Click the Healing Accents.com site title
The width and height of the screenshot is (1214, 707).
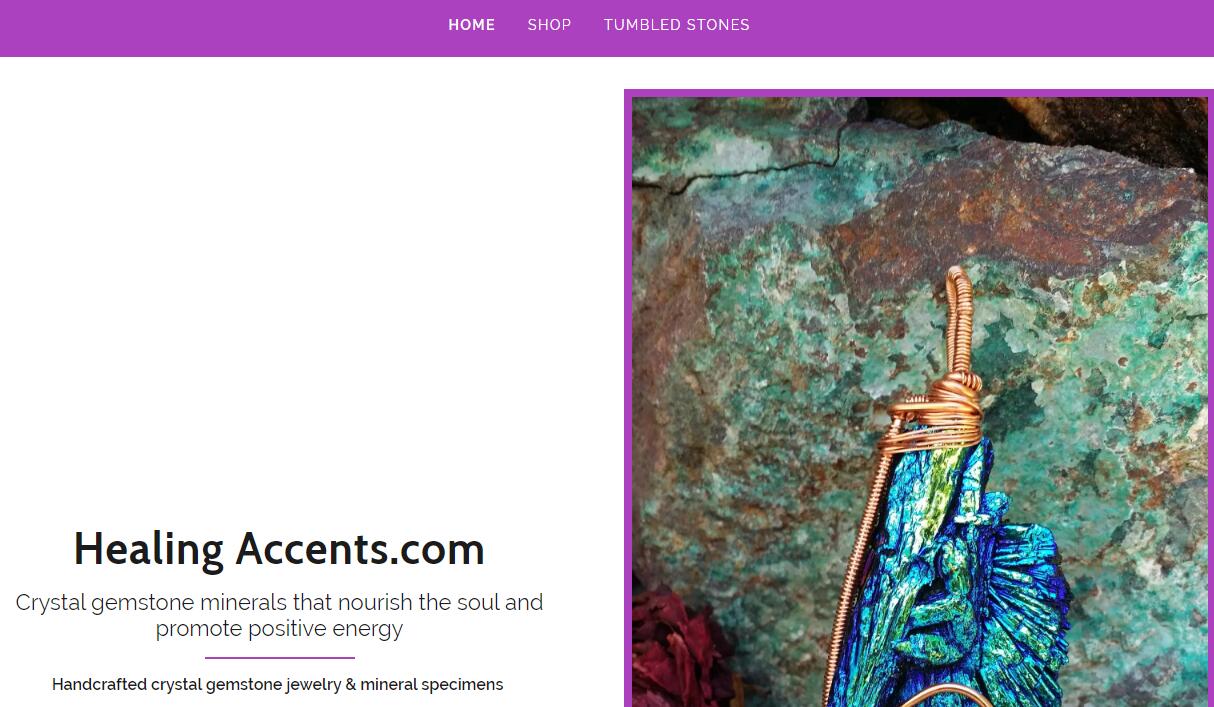[x=279, y=549]
